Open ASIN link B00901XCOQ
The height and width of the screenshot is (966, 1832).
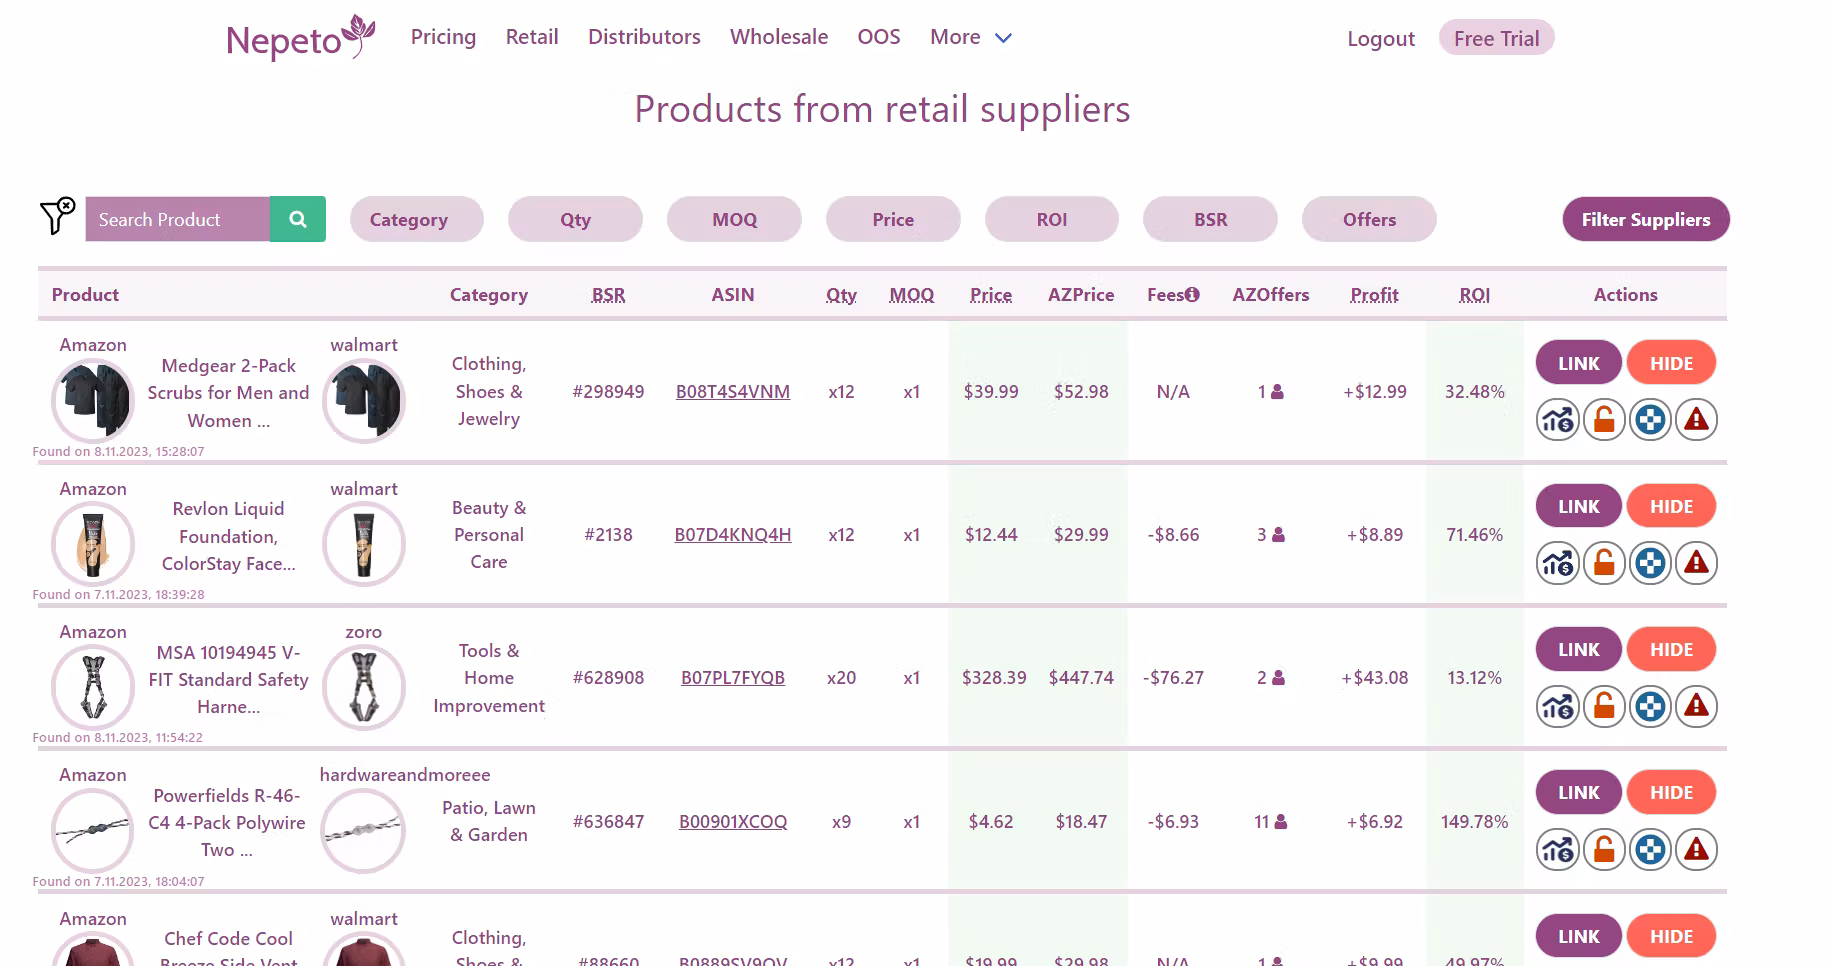click(x=733, y=822)
